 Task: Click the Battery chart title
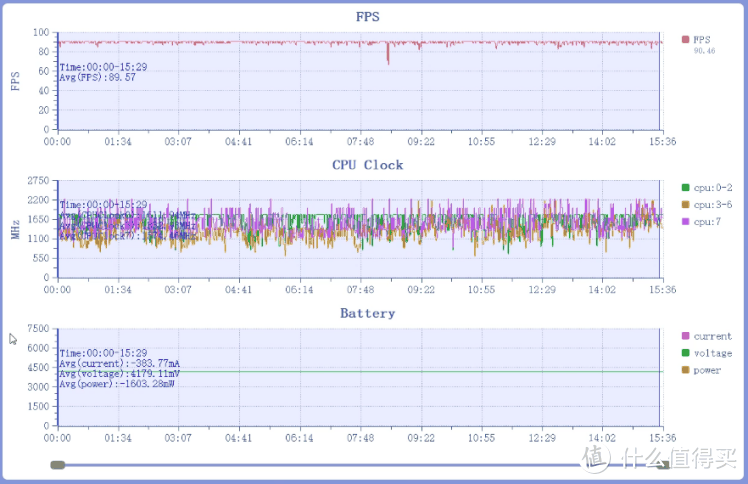[x=367, y=313]
